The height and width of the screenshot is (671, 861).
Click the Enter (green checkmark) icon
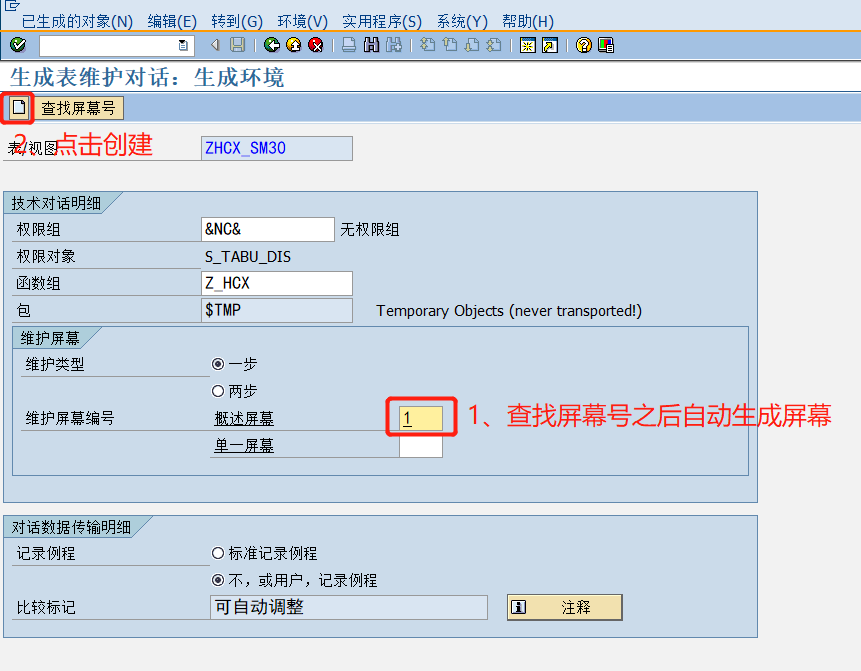pyautogui.click(x=16, y=44)
